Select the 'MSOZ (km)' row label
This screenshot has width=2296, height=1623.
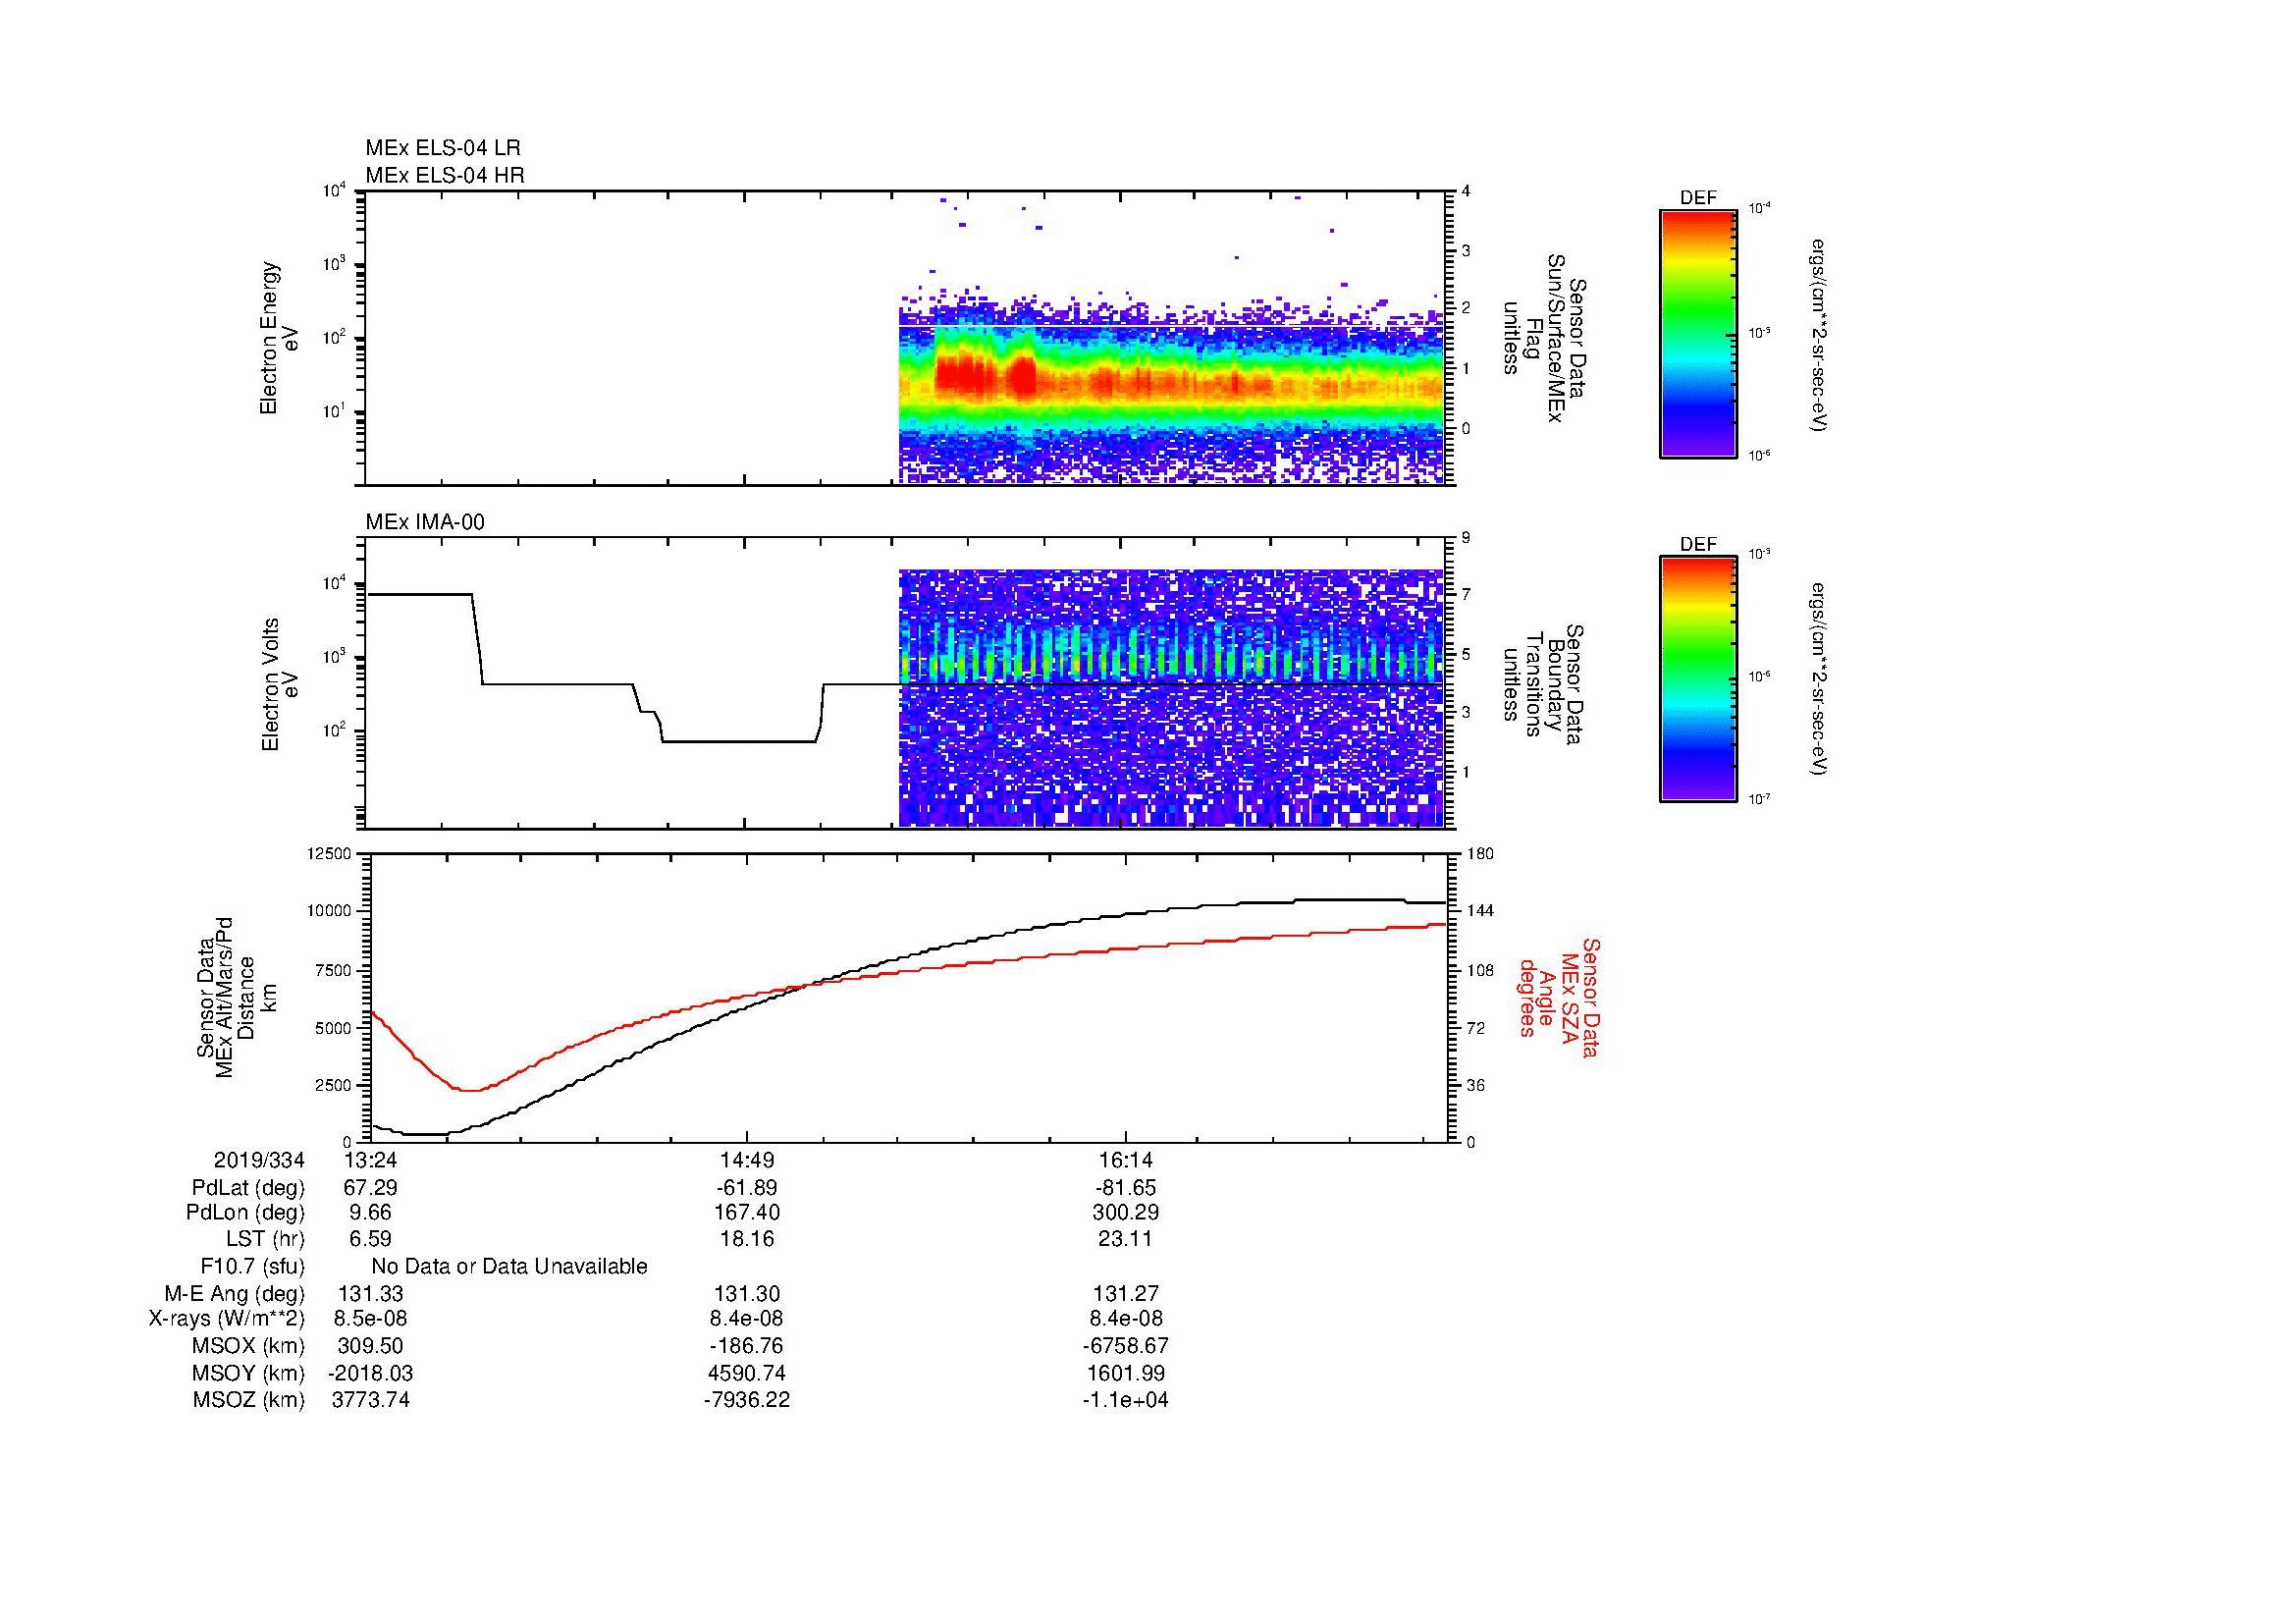point(248,1400)
